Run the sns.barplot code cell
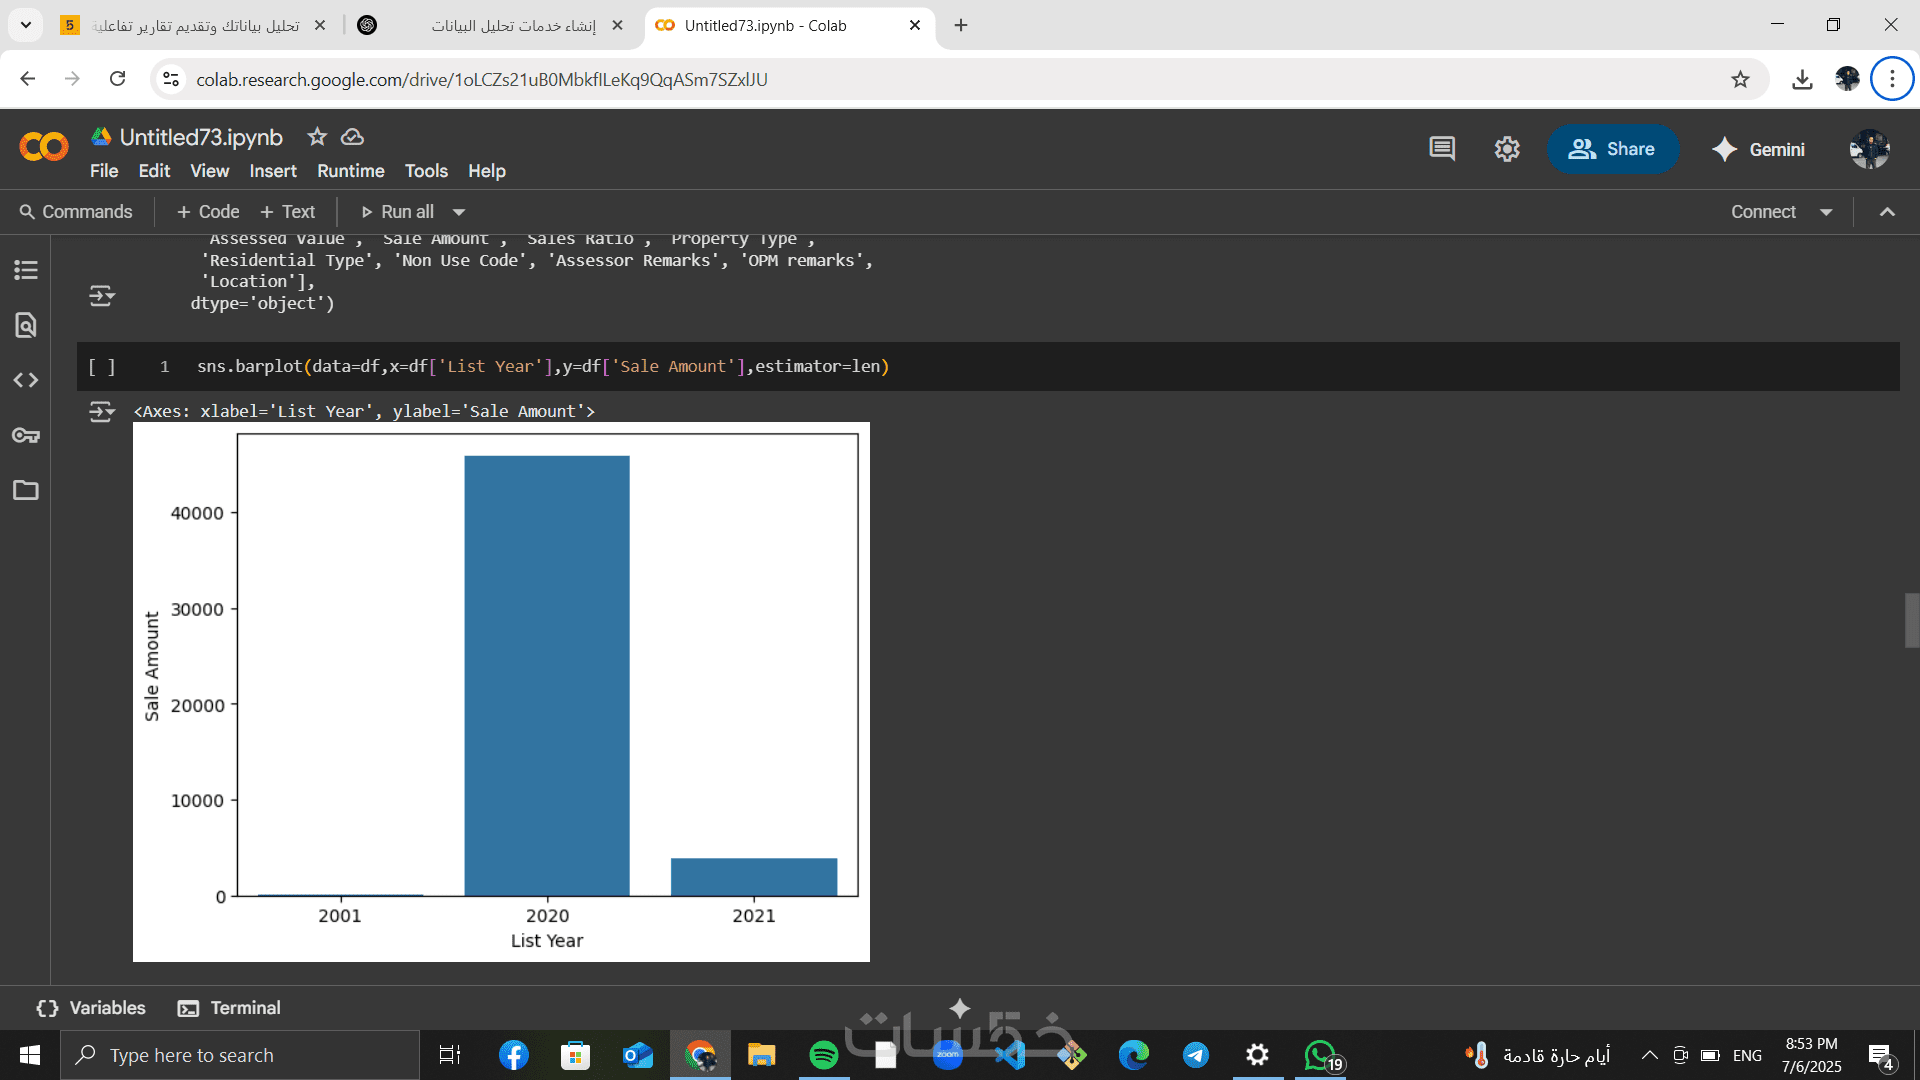 [101, 367]
